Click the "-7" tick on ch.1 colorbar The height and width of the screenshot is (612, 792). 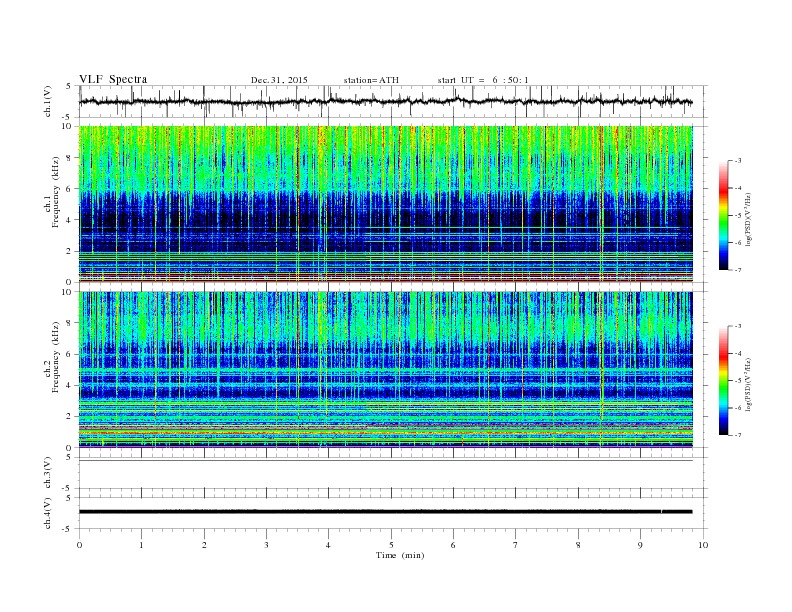[x=737, y=270]
